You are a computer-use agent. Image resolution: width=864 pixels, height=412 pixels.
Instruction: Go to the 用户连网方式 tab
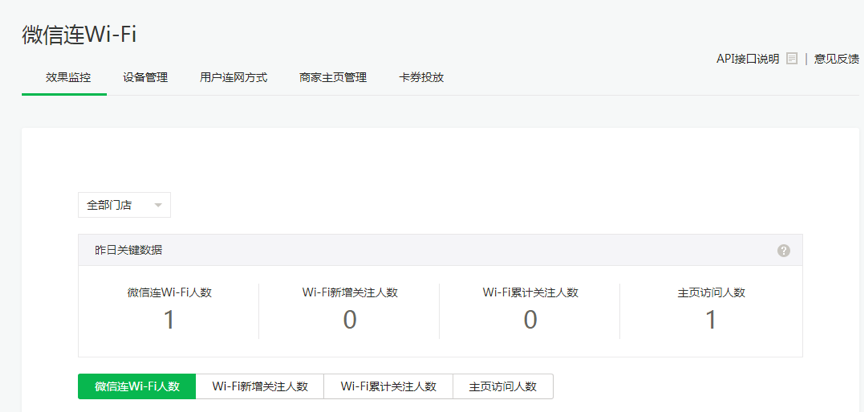click(233, 77)
